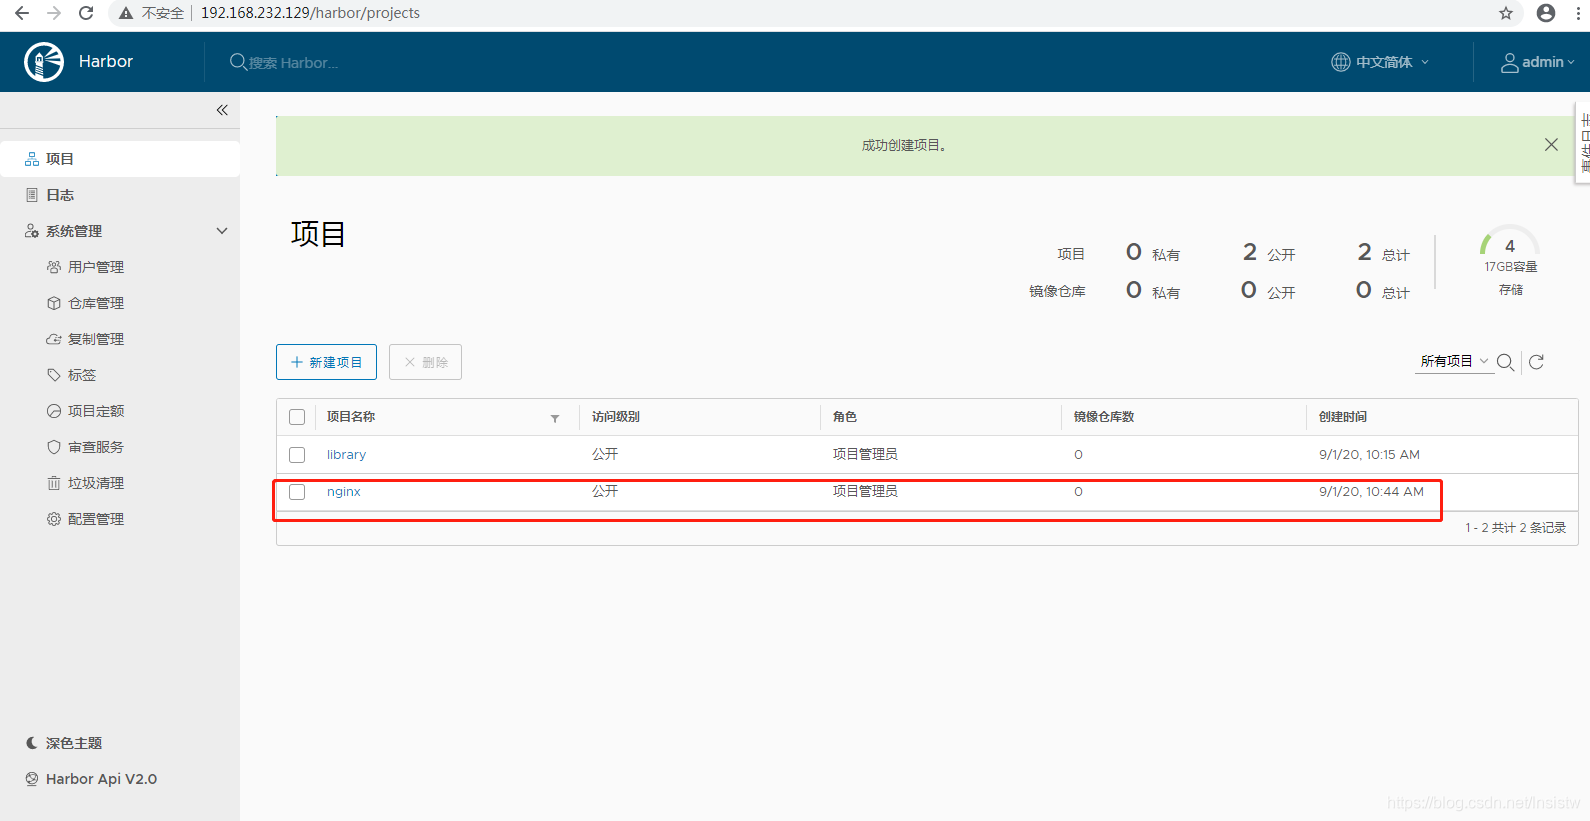Open 所有项目 filter dropdown

(x=1455, y=361)
